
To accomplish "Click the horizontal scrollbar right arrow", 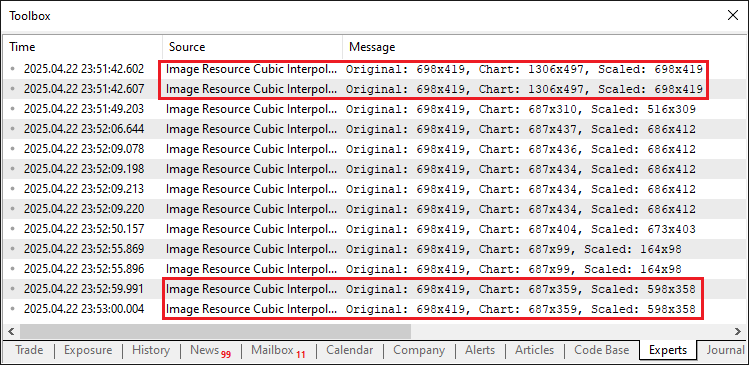I will [738, 331].
